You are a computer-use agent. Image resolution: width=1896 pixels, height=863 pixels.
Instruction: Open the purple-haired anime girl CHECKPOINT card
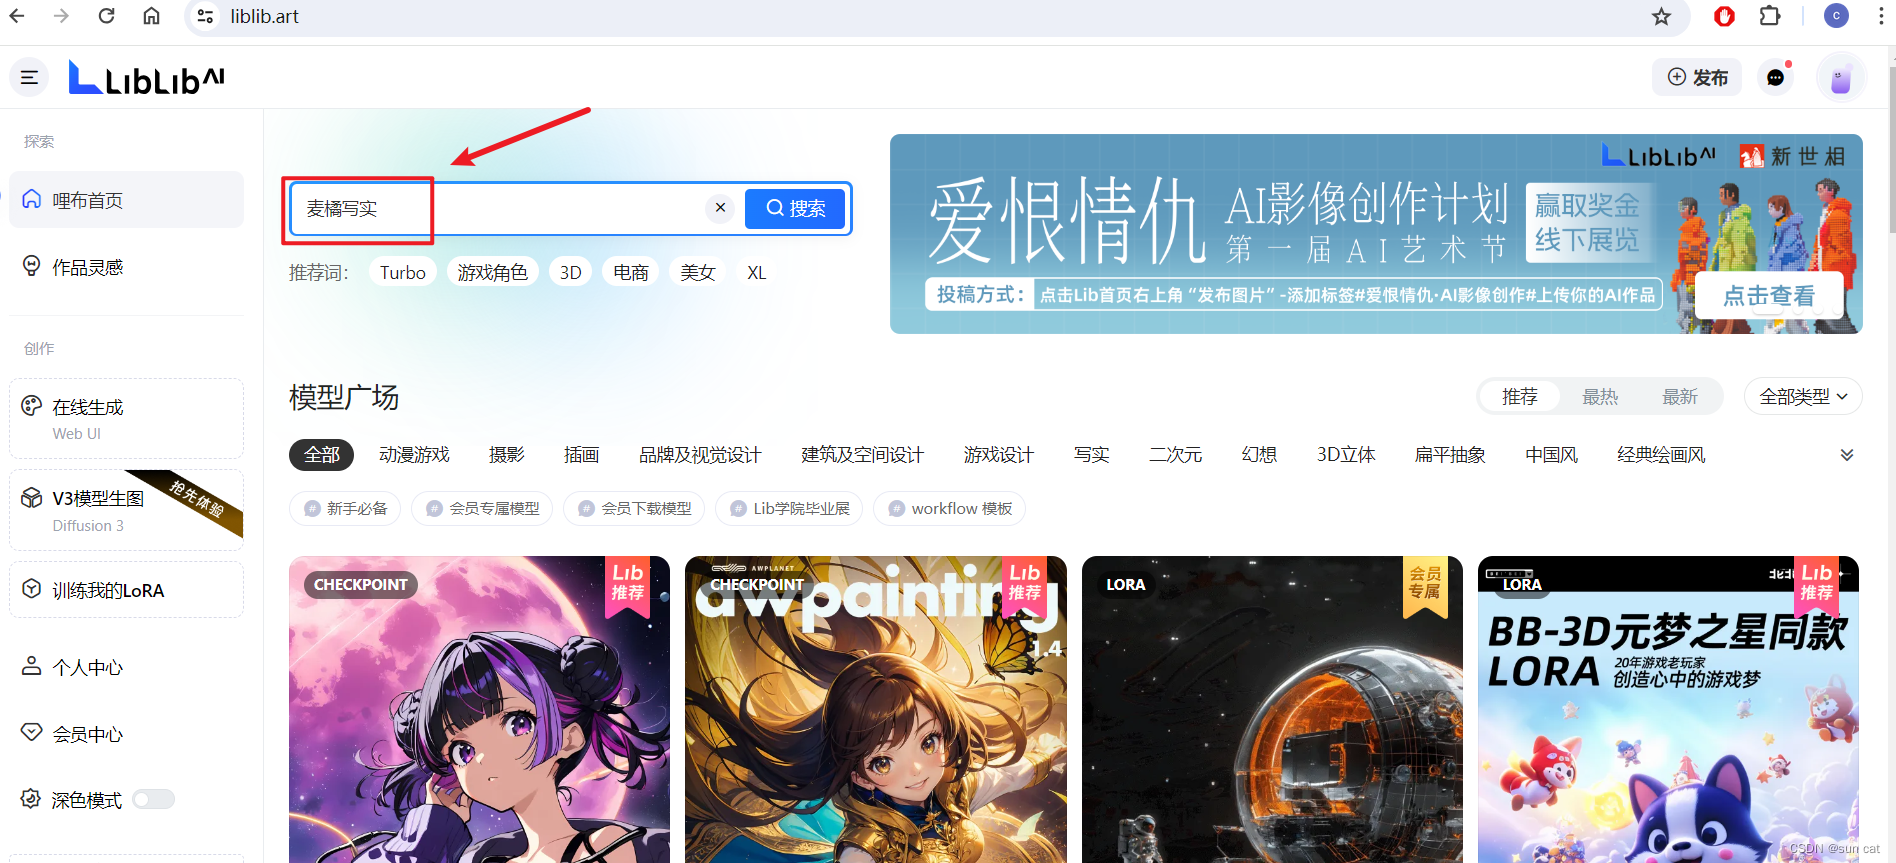tap(479, 709)
